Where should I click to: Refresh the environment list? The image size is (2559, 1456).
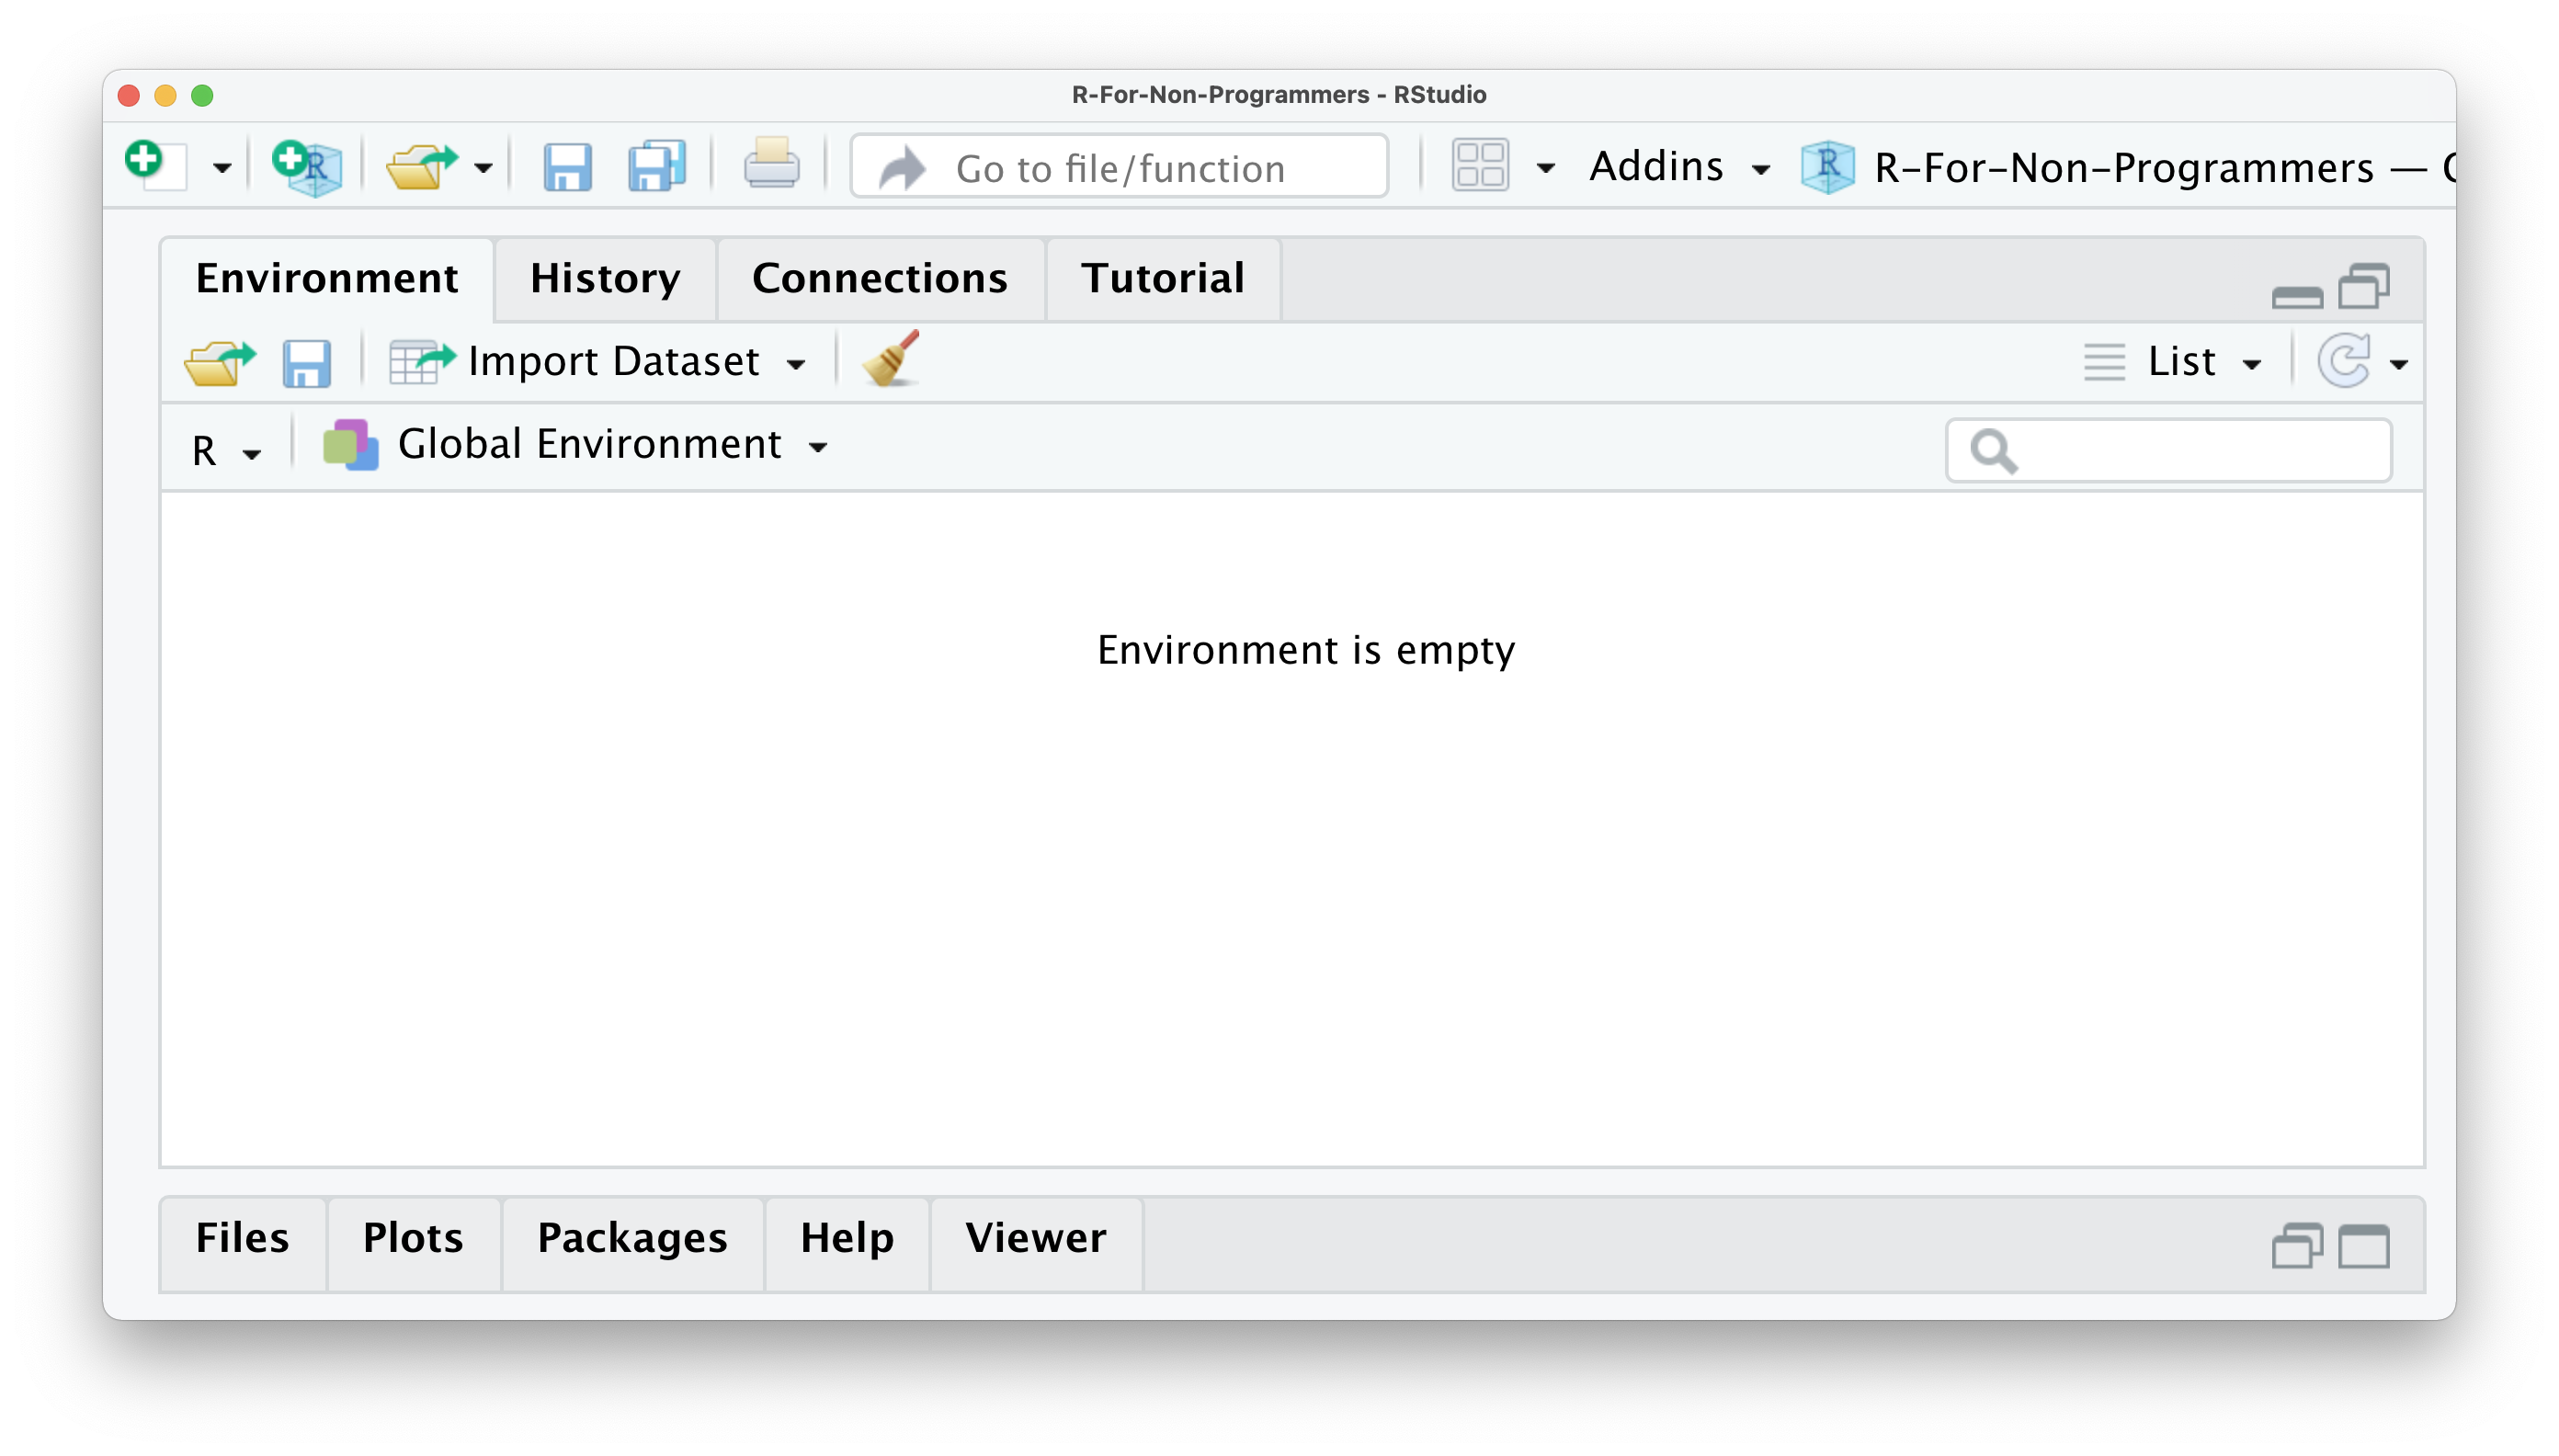(2343, 362)
